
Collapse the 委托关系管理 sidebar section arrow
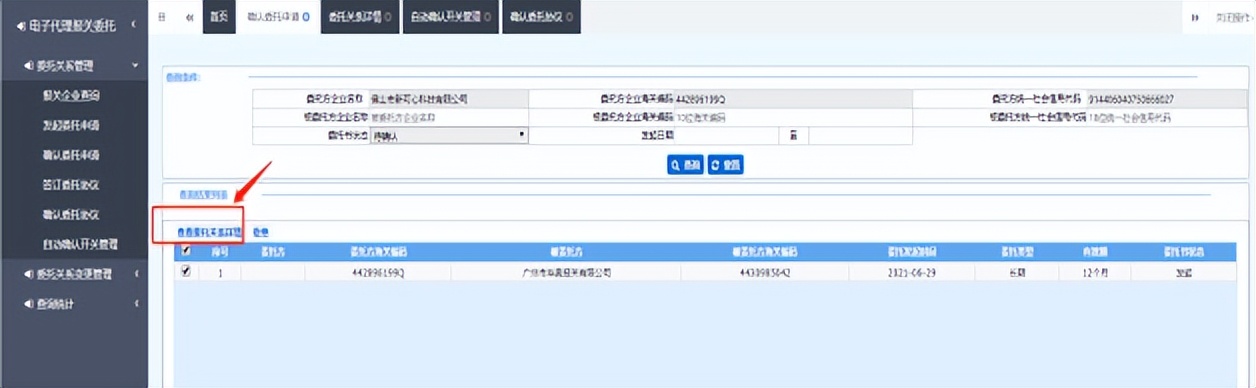point(135,66)
